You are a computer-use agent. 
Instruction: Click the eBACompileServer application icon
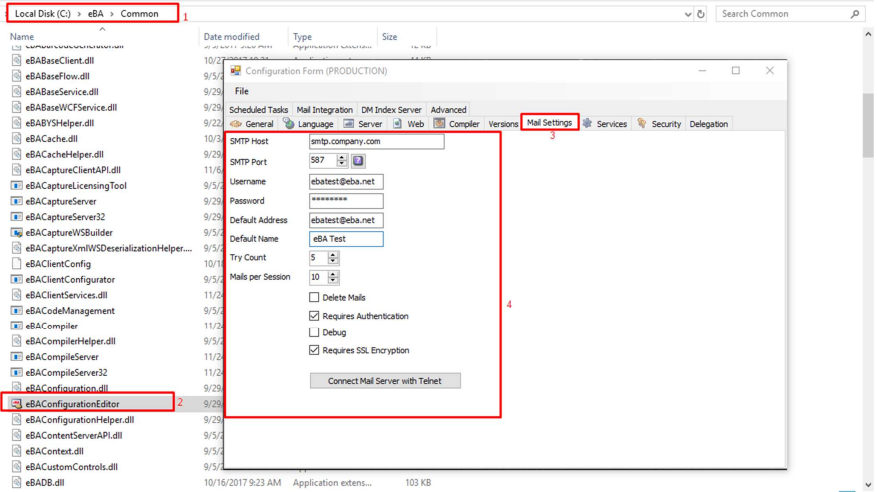[x=16, y=357]
